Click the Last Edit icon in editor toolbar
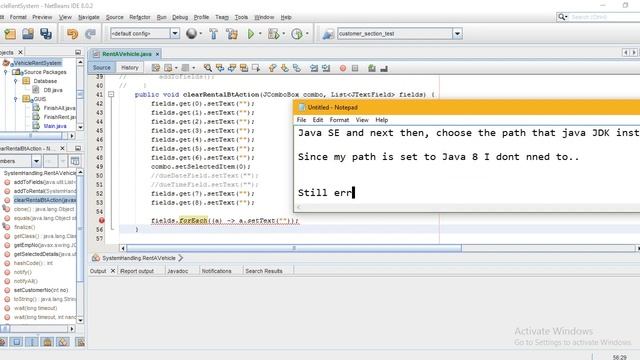This screenshot has width=640, height=360. point(156,68)
